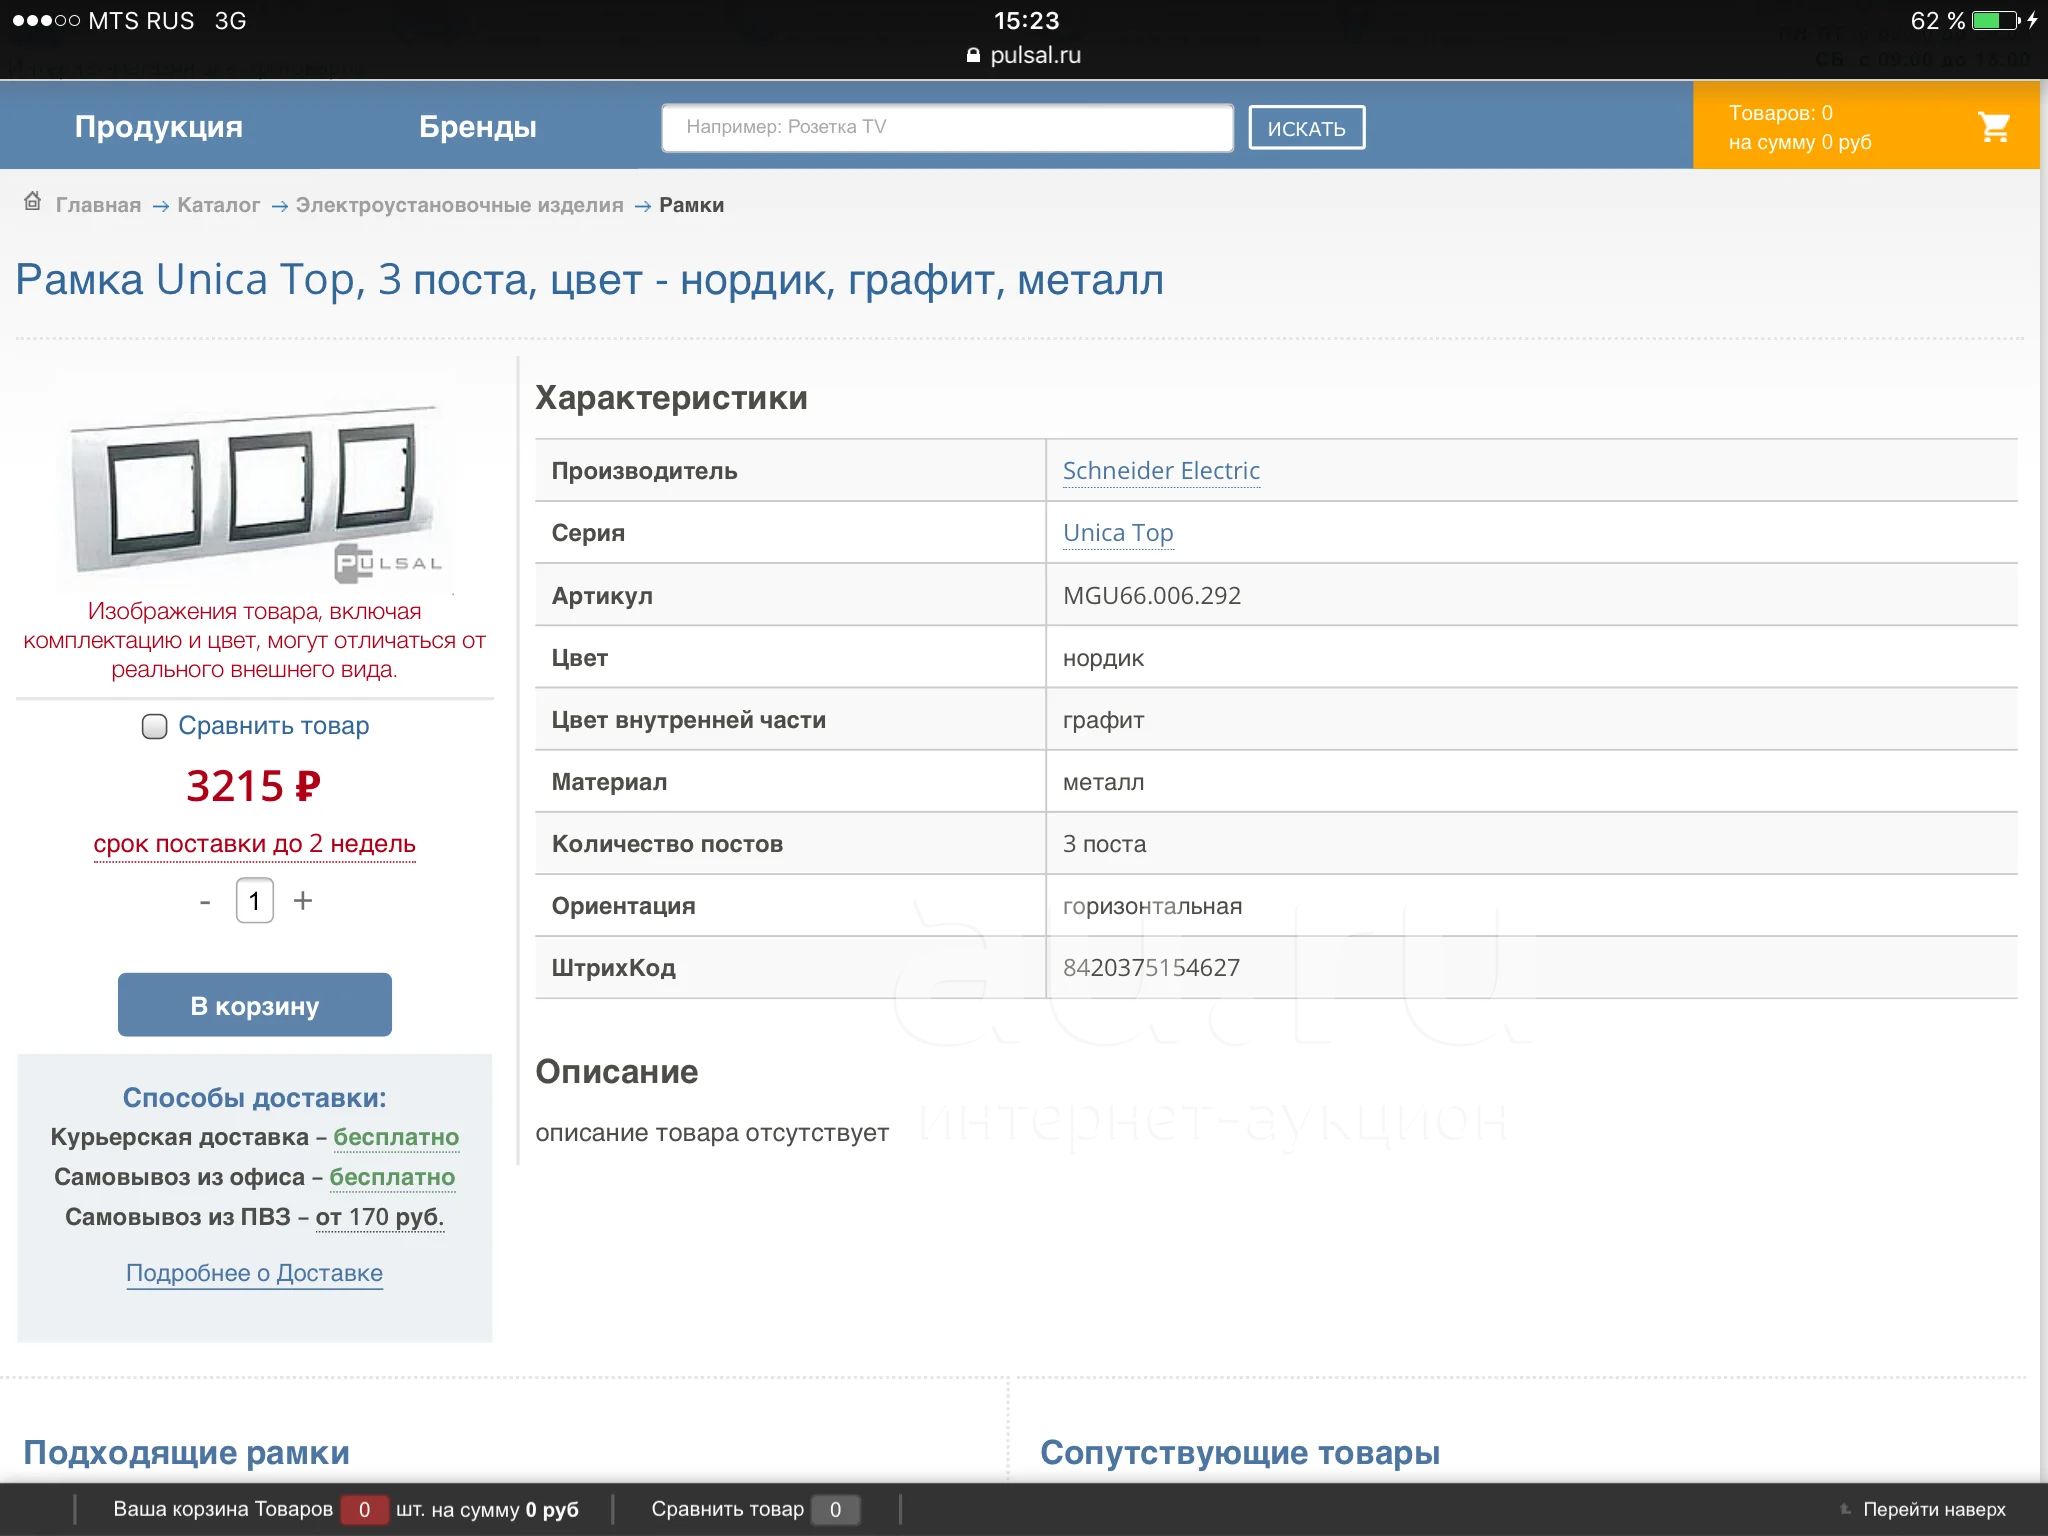This screenshot has width=2048, height=1536.
Task: Click 'бесплатно' next to Самовывоз из офиса
Action: click(392, 1177)
